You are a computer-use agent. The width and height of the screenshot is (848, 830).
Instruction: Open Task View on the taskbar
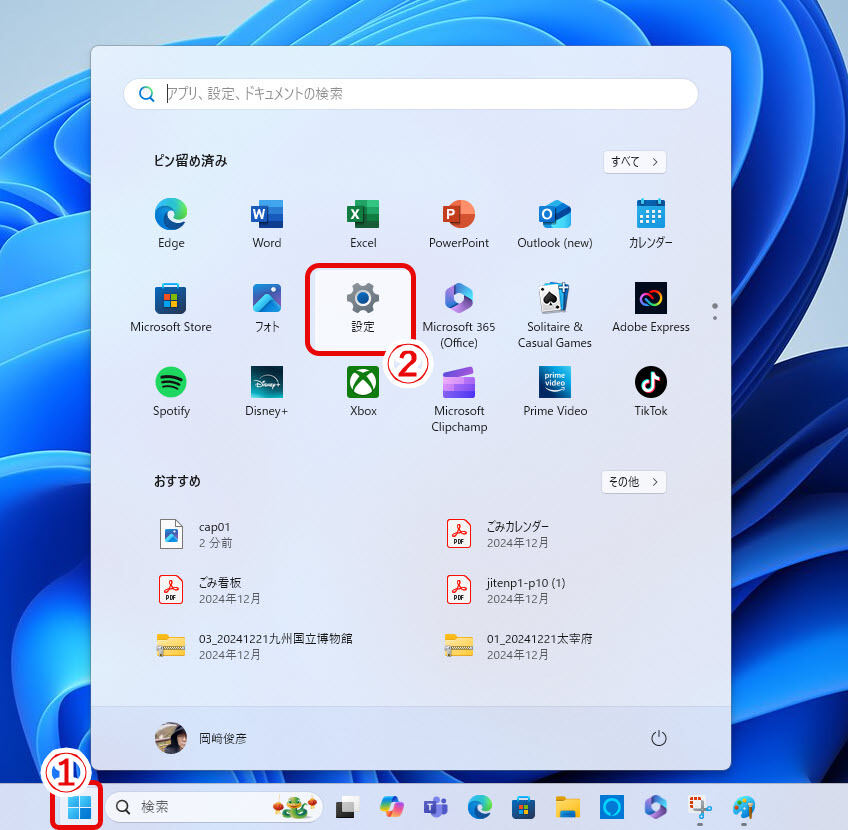347,807
